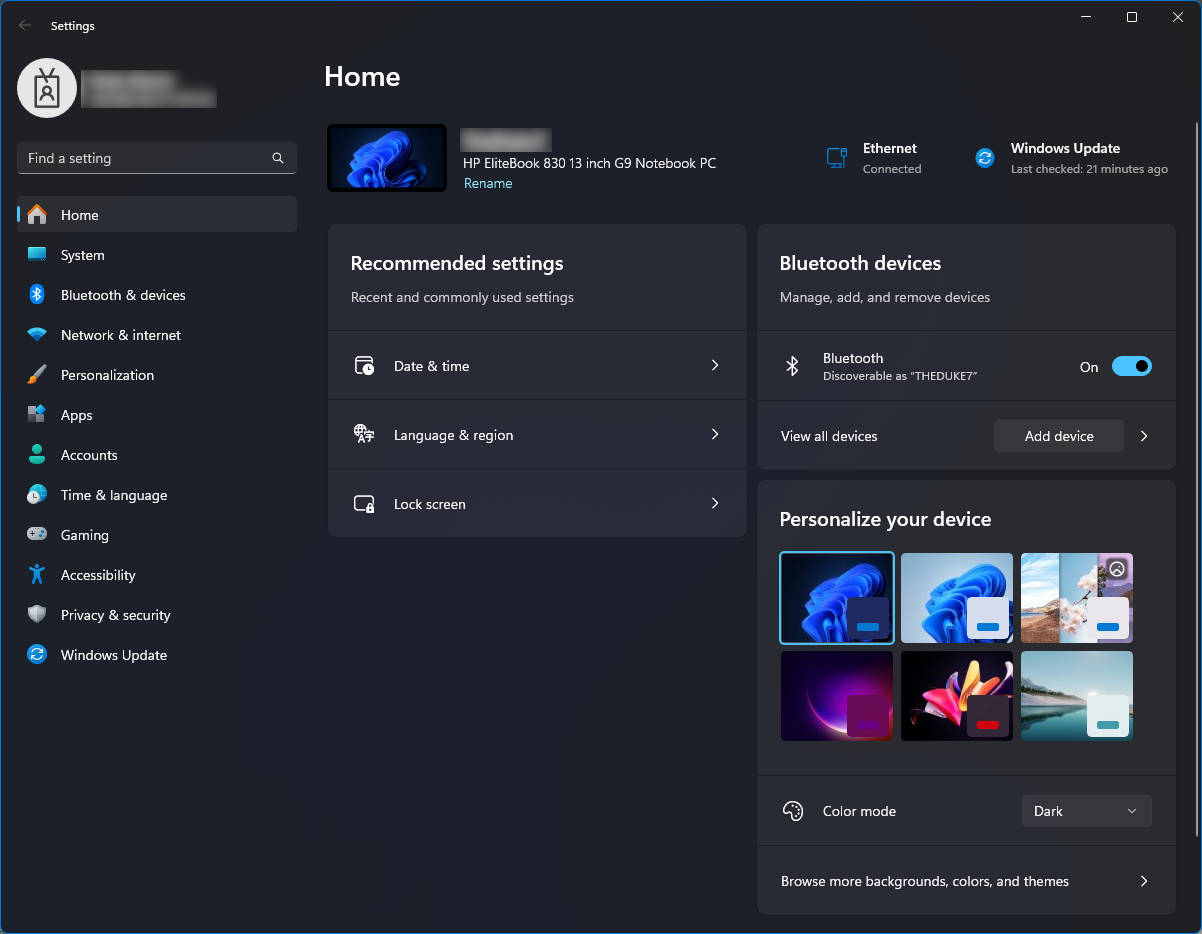Click the Windows Update icon in header
1202x934 pixels.
(985, 158)
